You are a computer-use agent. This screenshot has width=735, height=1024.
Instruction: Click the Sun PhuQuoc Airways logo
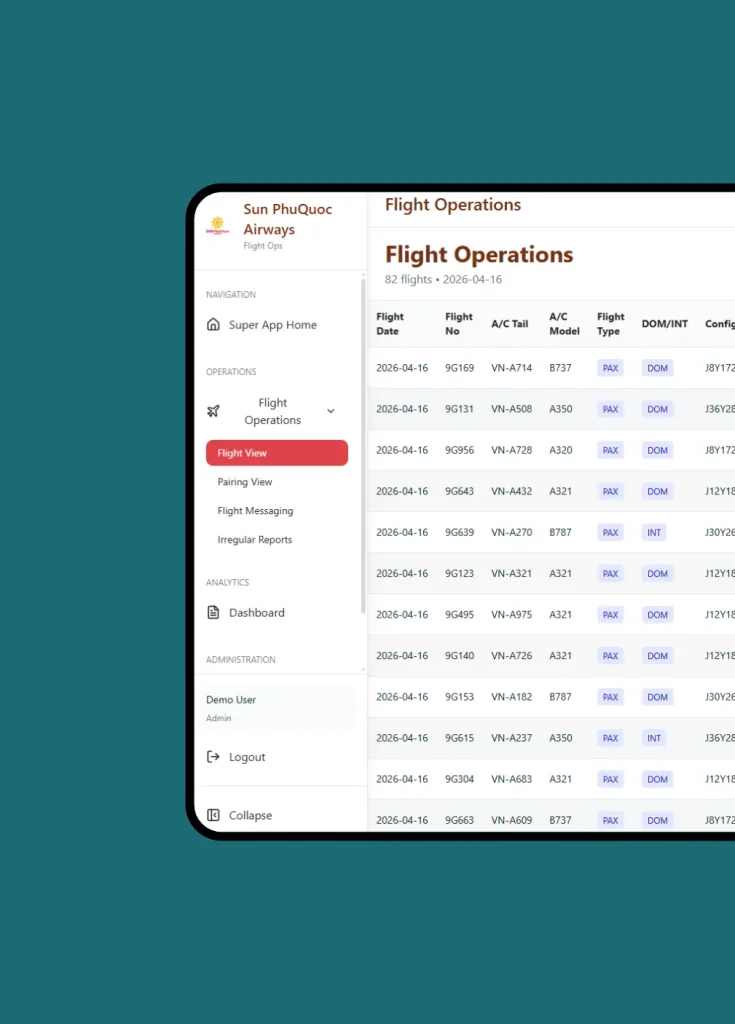pos(218,226)
